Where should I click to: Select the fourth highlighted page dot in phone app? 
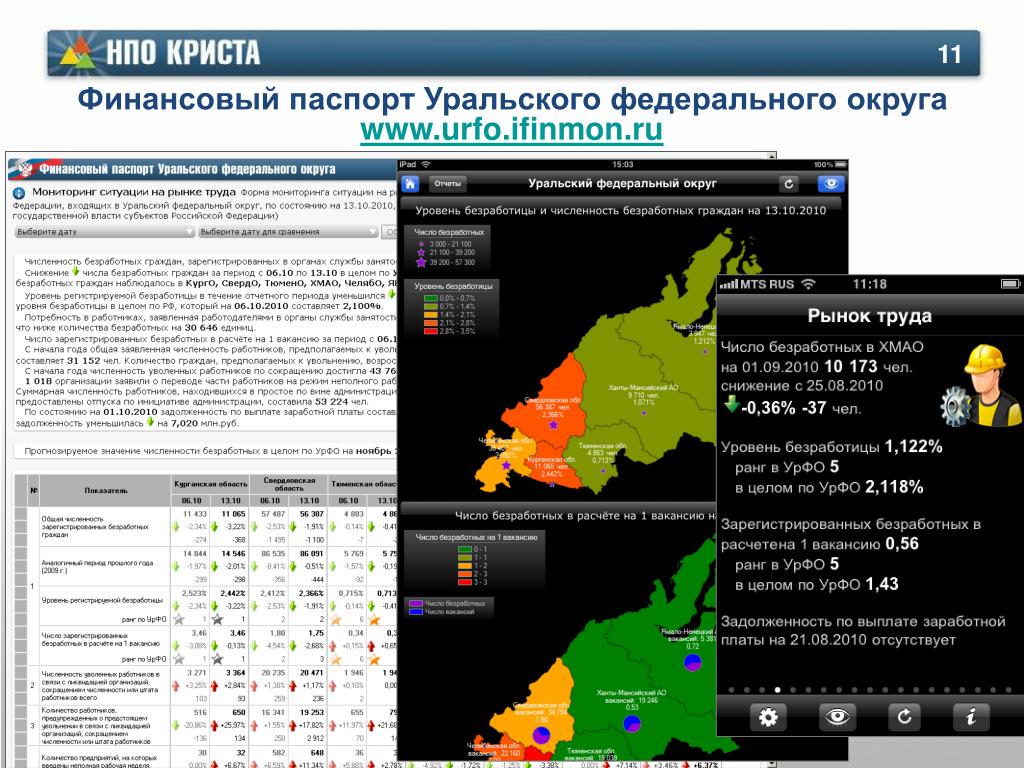(x=777, y=690)
